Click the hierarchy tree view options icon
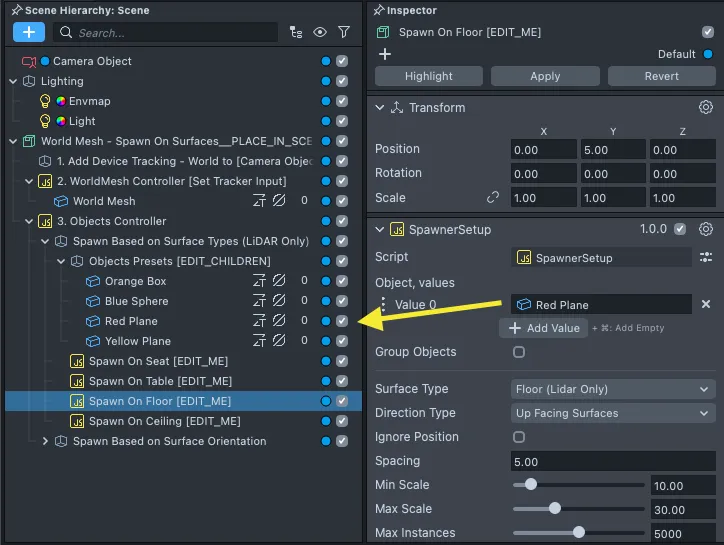This screenshot has width=724, height=545. coord(296,32)
